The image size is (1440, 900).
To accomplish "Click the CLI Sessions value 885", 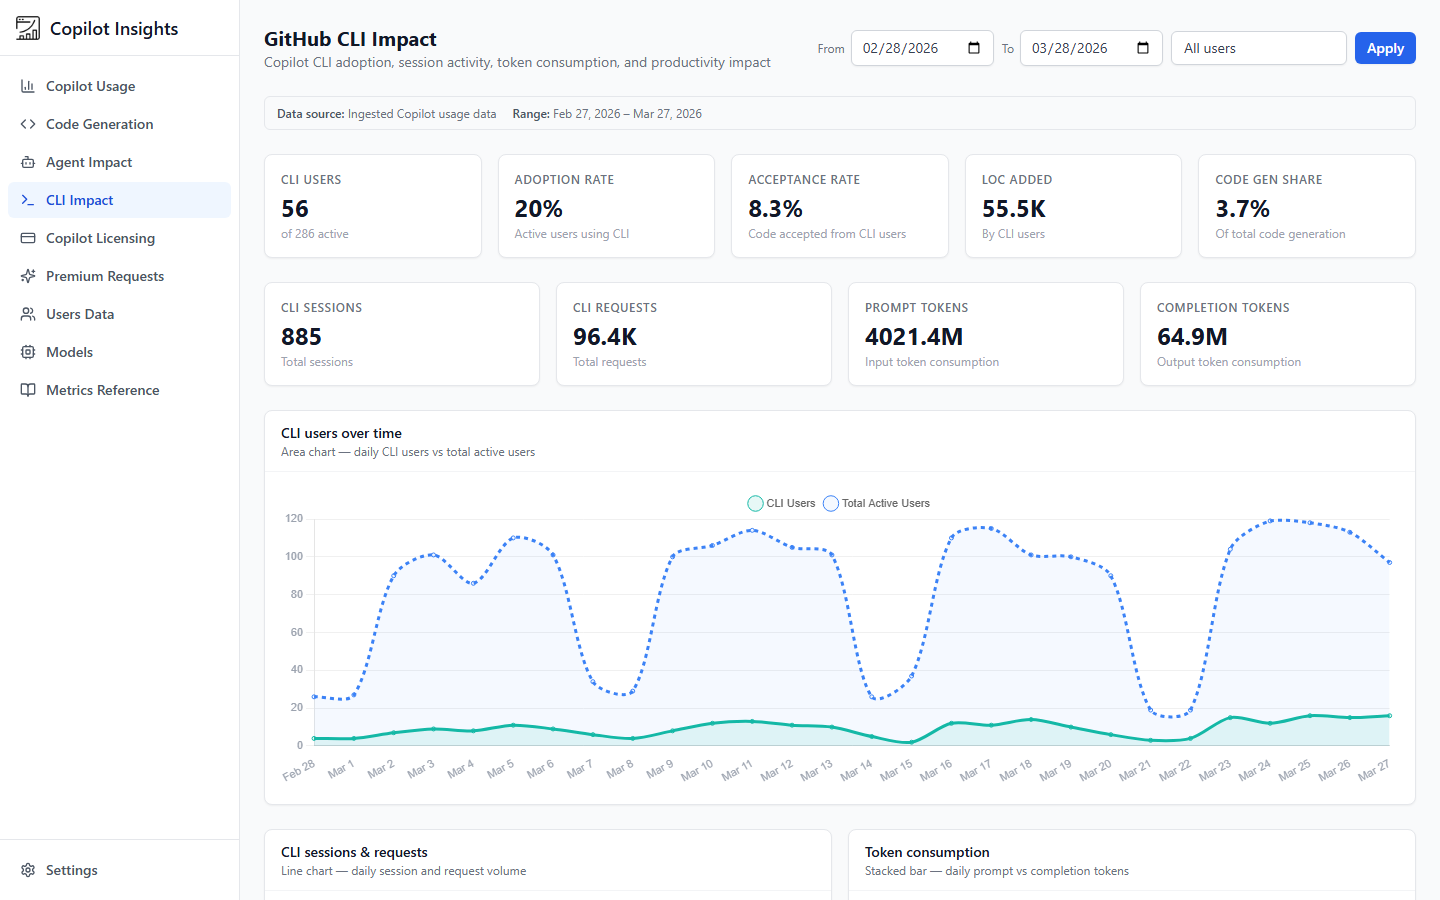I will (301, 337).
